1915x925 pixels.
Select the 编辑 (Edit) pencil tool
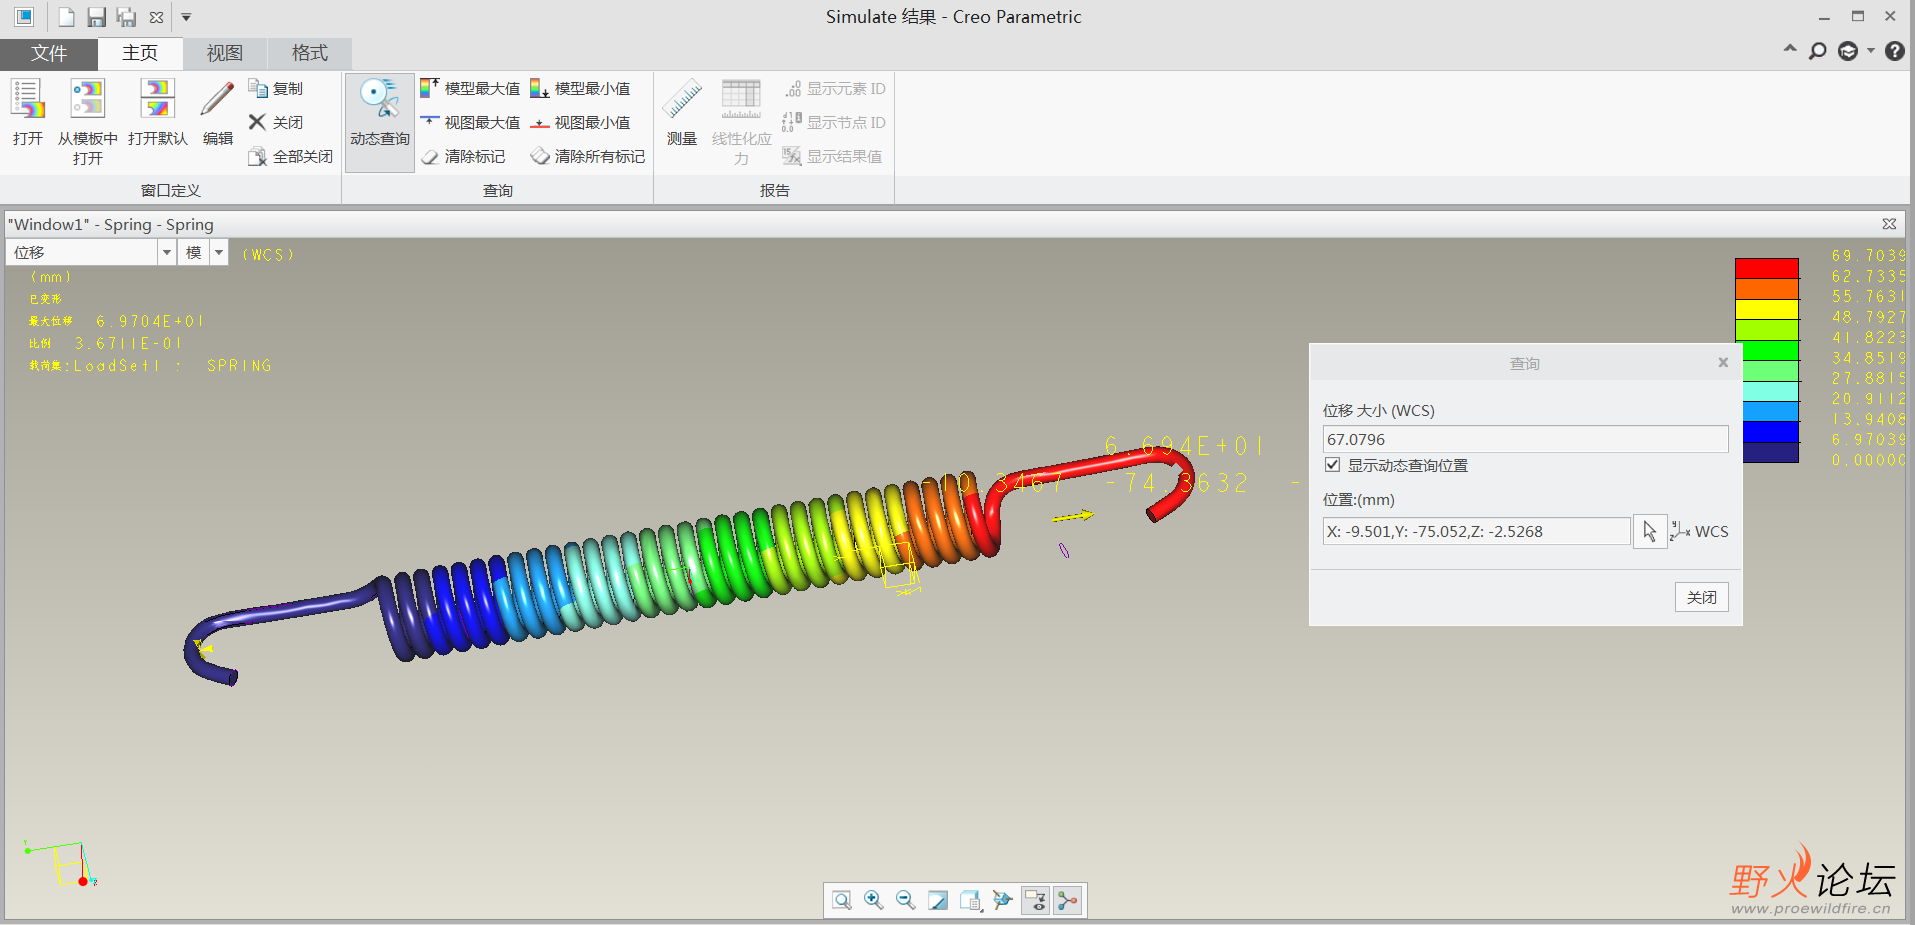pos(217,112)
